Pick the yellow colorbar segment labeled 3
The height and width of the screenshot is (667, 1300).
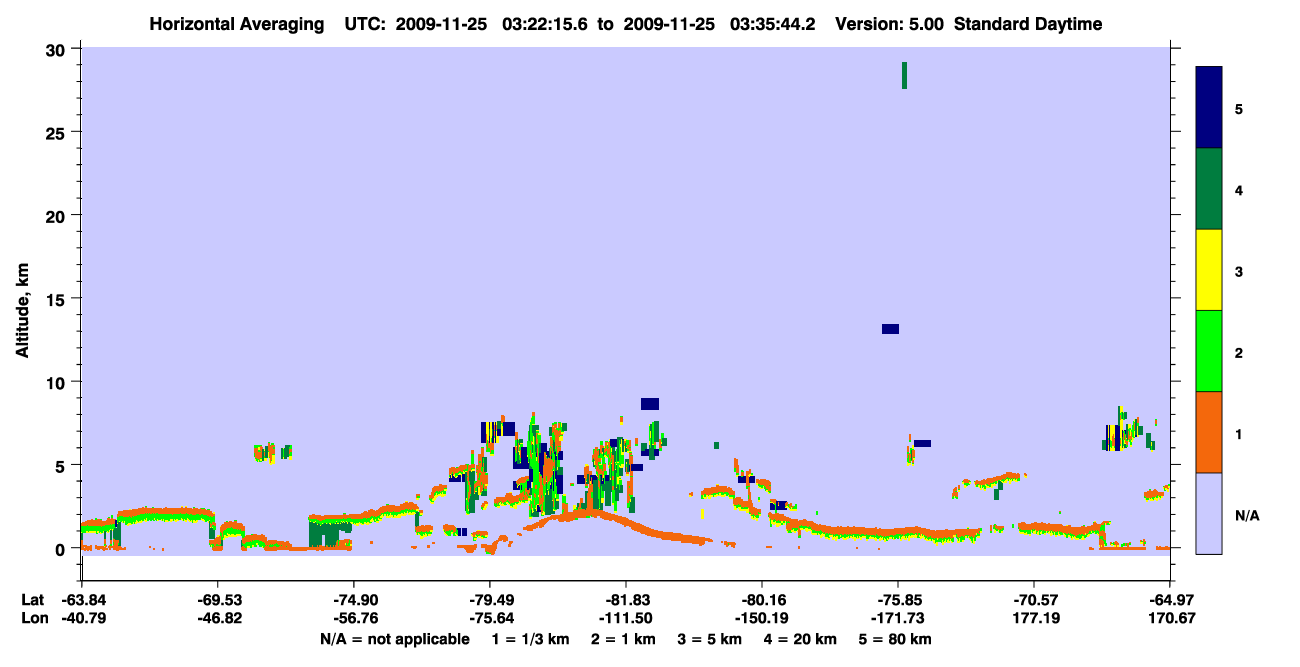tap(1209, 270)
